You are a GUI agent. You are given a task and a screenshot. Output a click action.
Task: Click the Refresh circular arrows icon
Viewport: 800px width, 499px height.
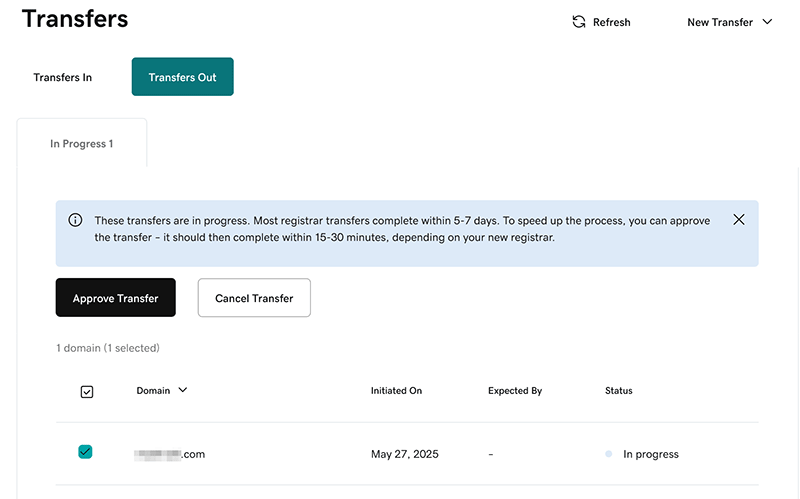(578, 22)
